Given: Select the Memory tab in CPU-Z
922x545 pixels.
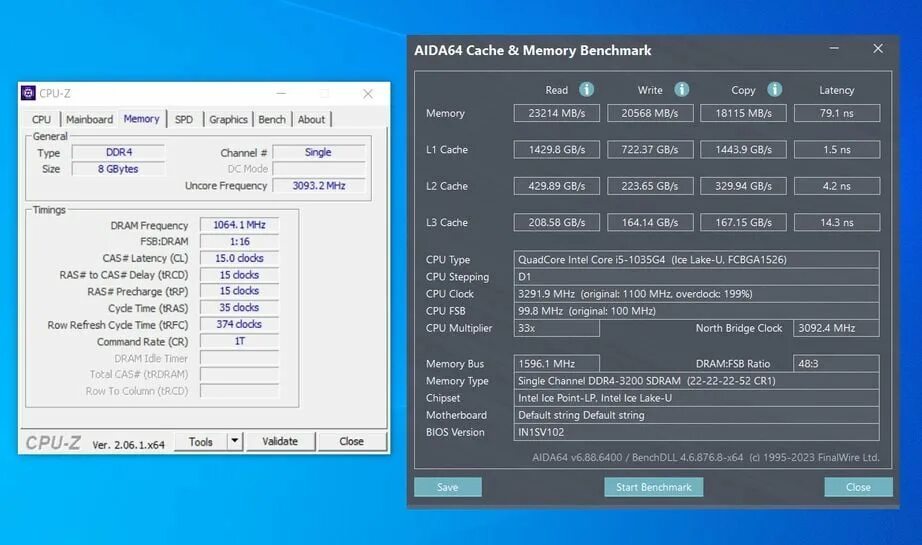Looking at the screenshot, I should 141,119.
